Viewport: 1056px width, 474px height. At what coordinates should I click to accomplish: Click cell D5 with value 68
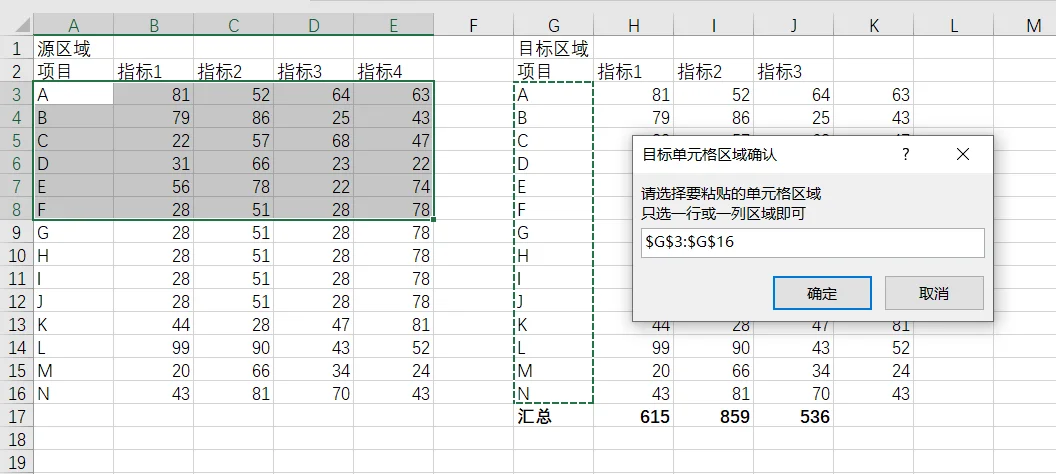[314, 140]
